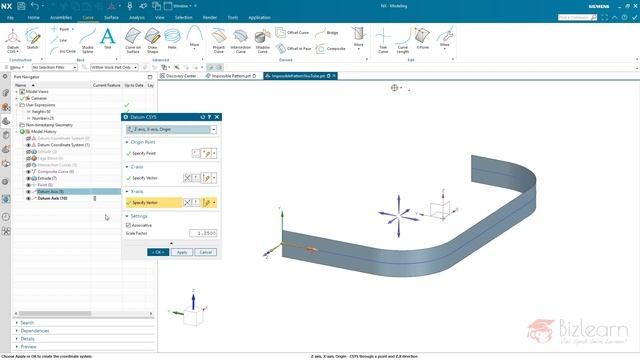Click the Save icon in title bar

tap(21, 6)
